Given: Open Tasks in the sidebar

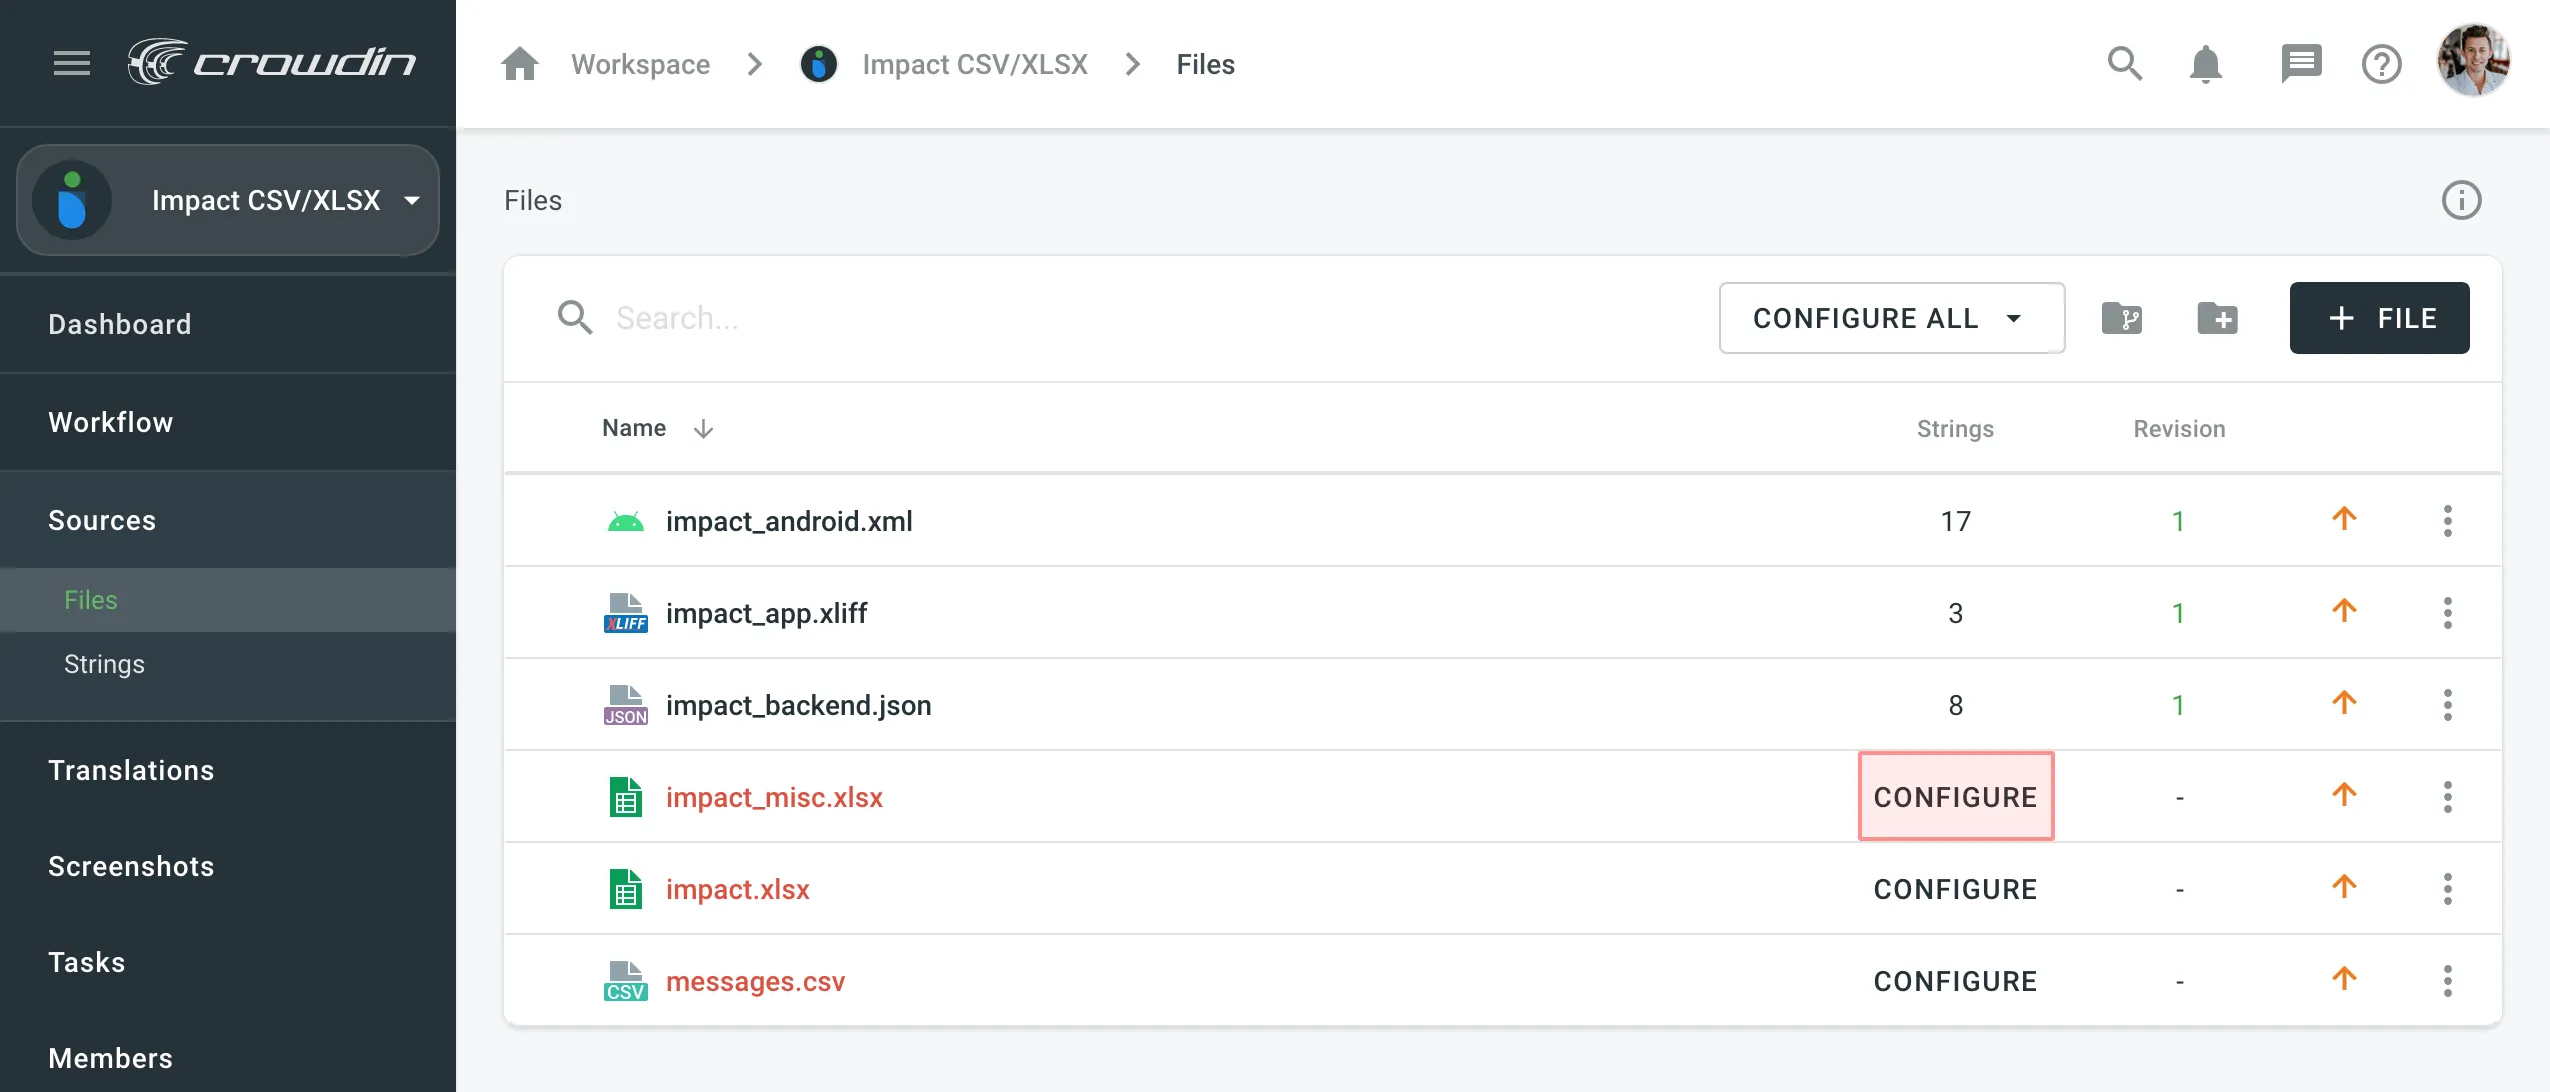Looking at the screenshot, I should coord(87,962).
